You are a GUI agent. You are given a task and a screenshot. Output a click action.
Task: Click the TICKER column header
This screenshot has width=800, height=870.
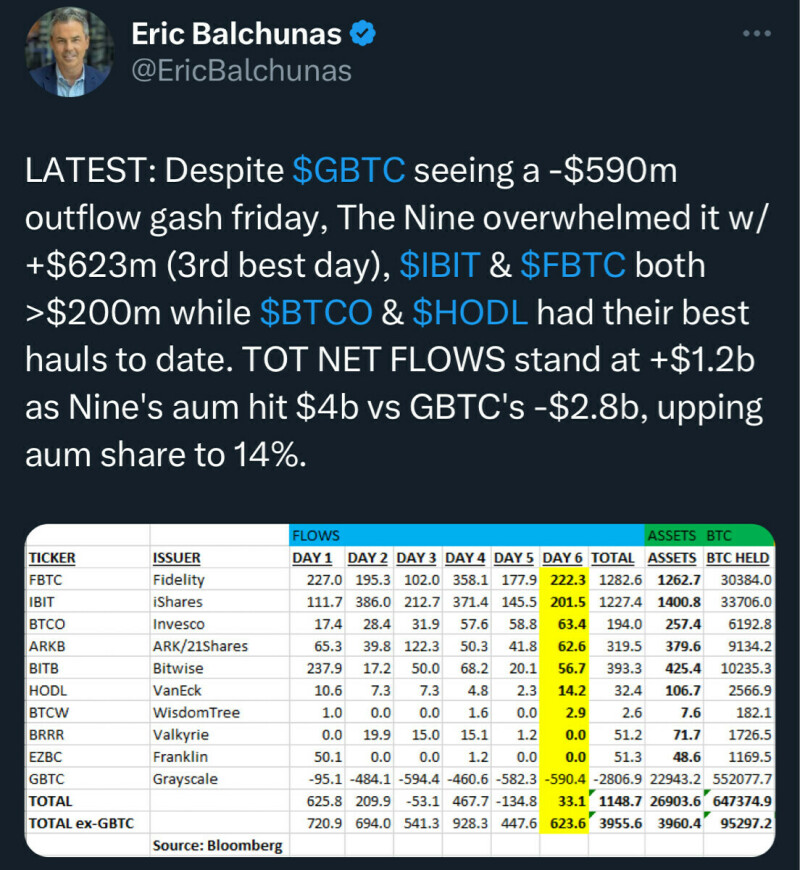click(x=52, y=557)
